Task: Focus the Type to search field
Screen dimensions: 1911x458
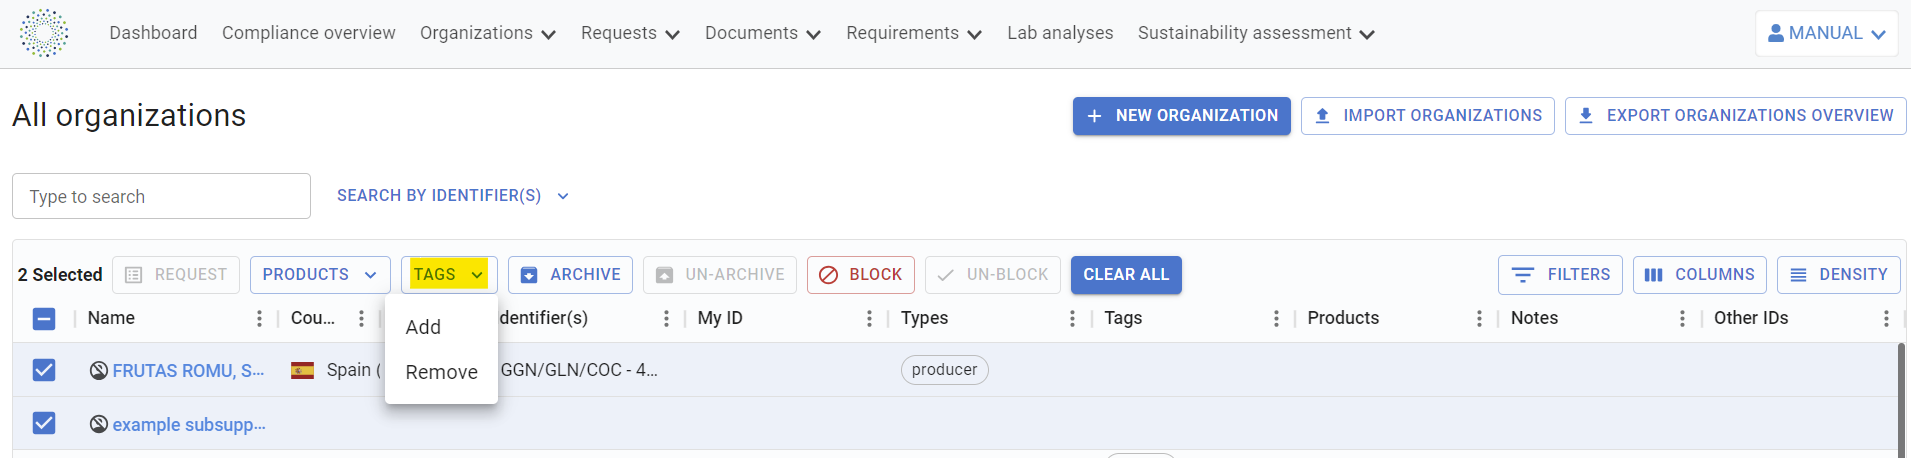Action: tap(161, 196)
